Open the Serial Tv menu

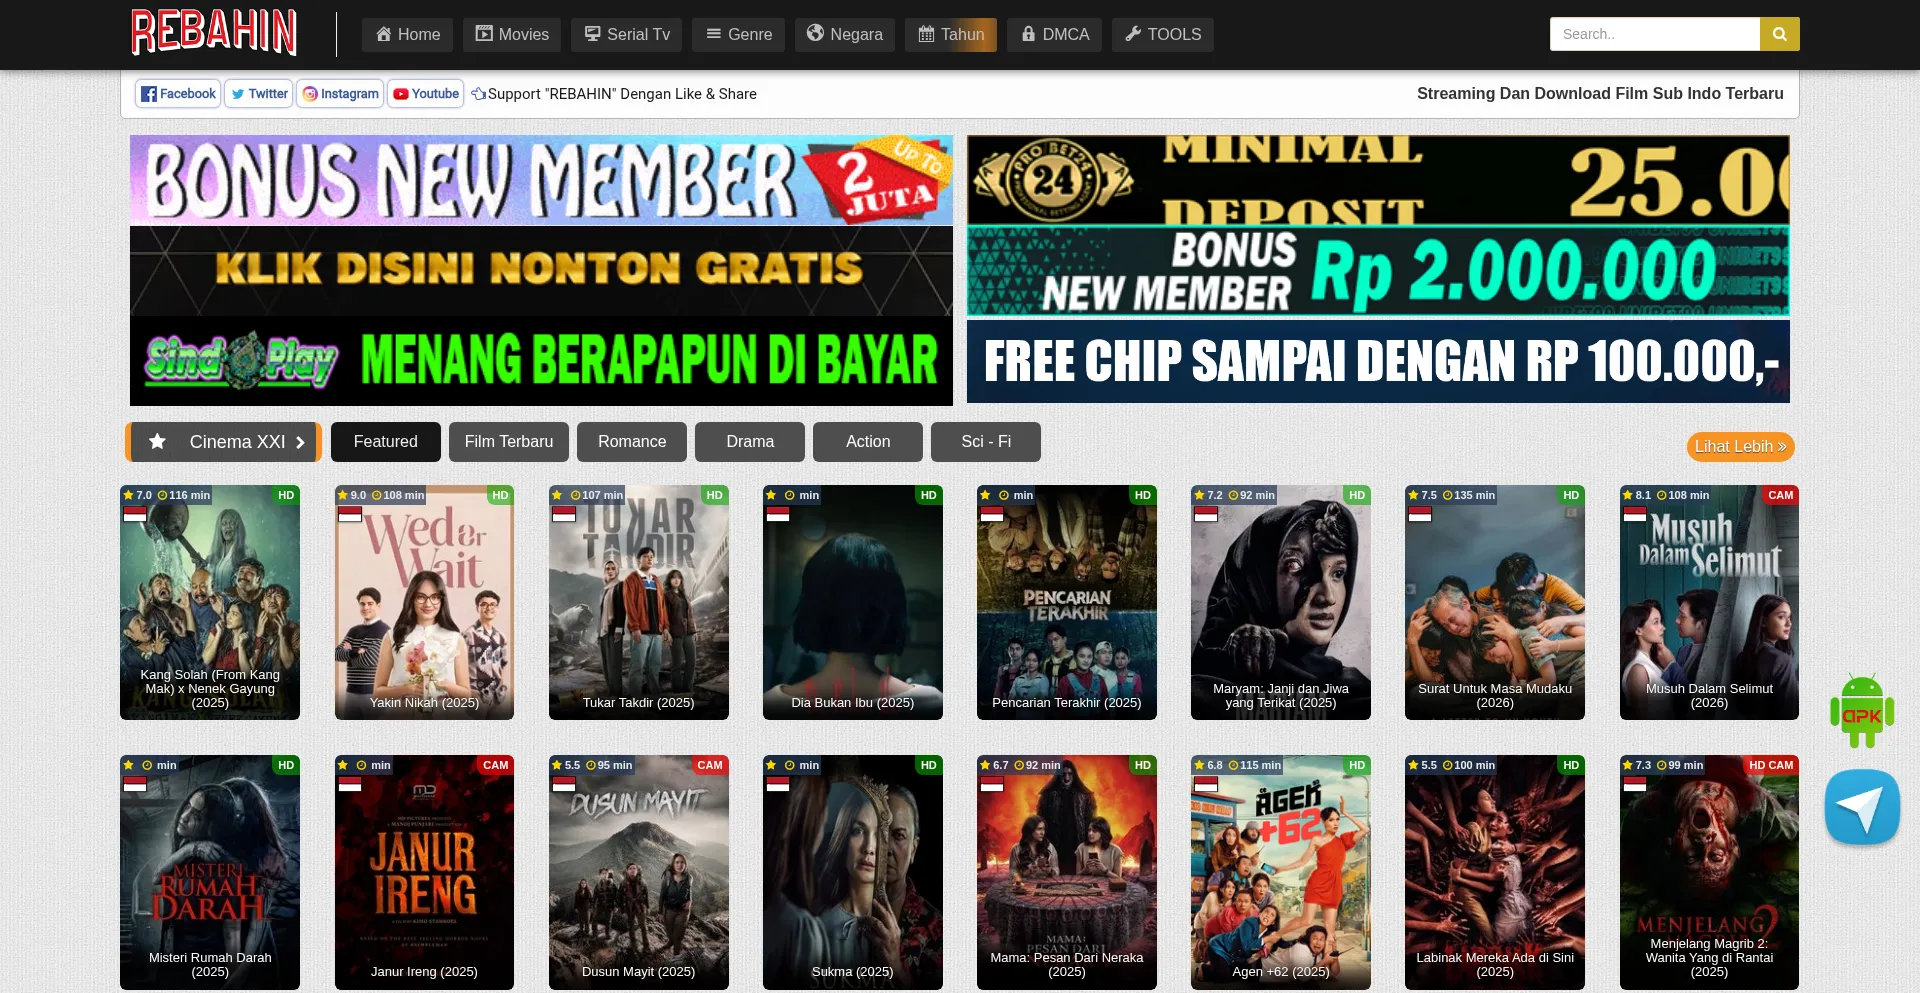pyautogui.click(x=627, y=34)
